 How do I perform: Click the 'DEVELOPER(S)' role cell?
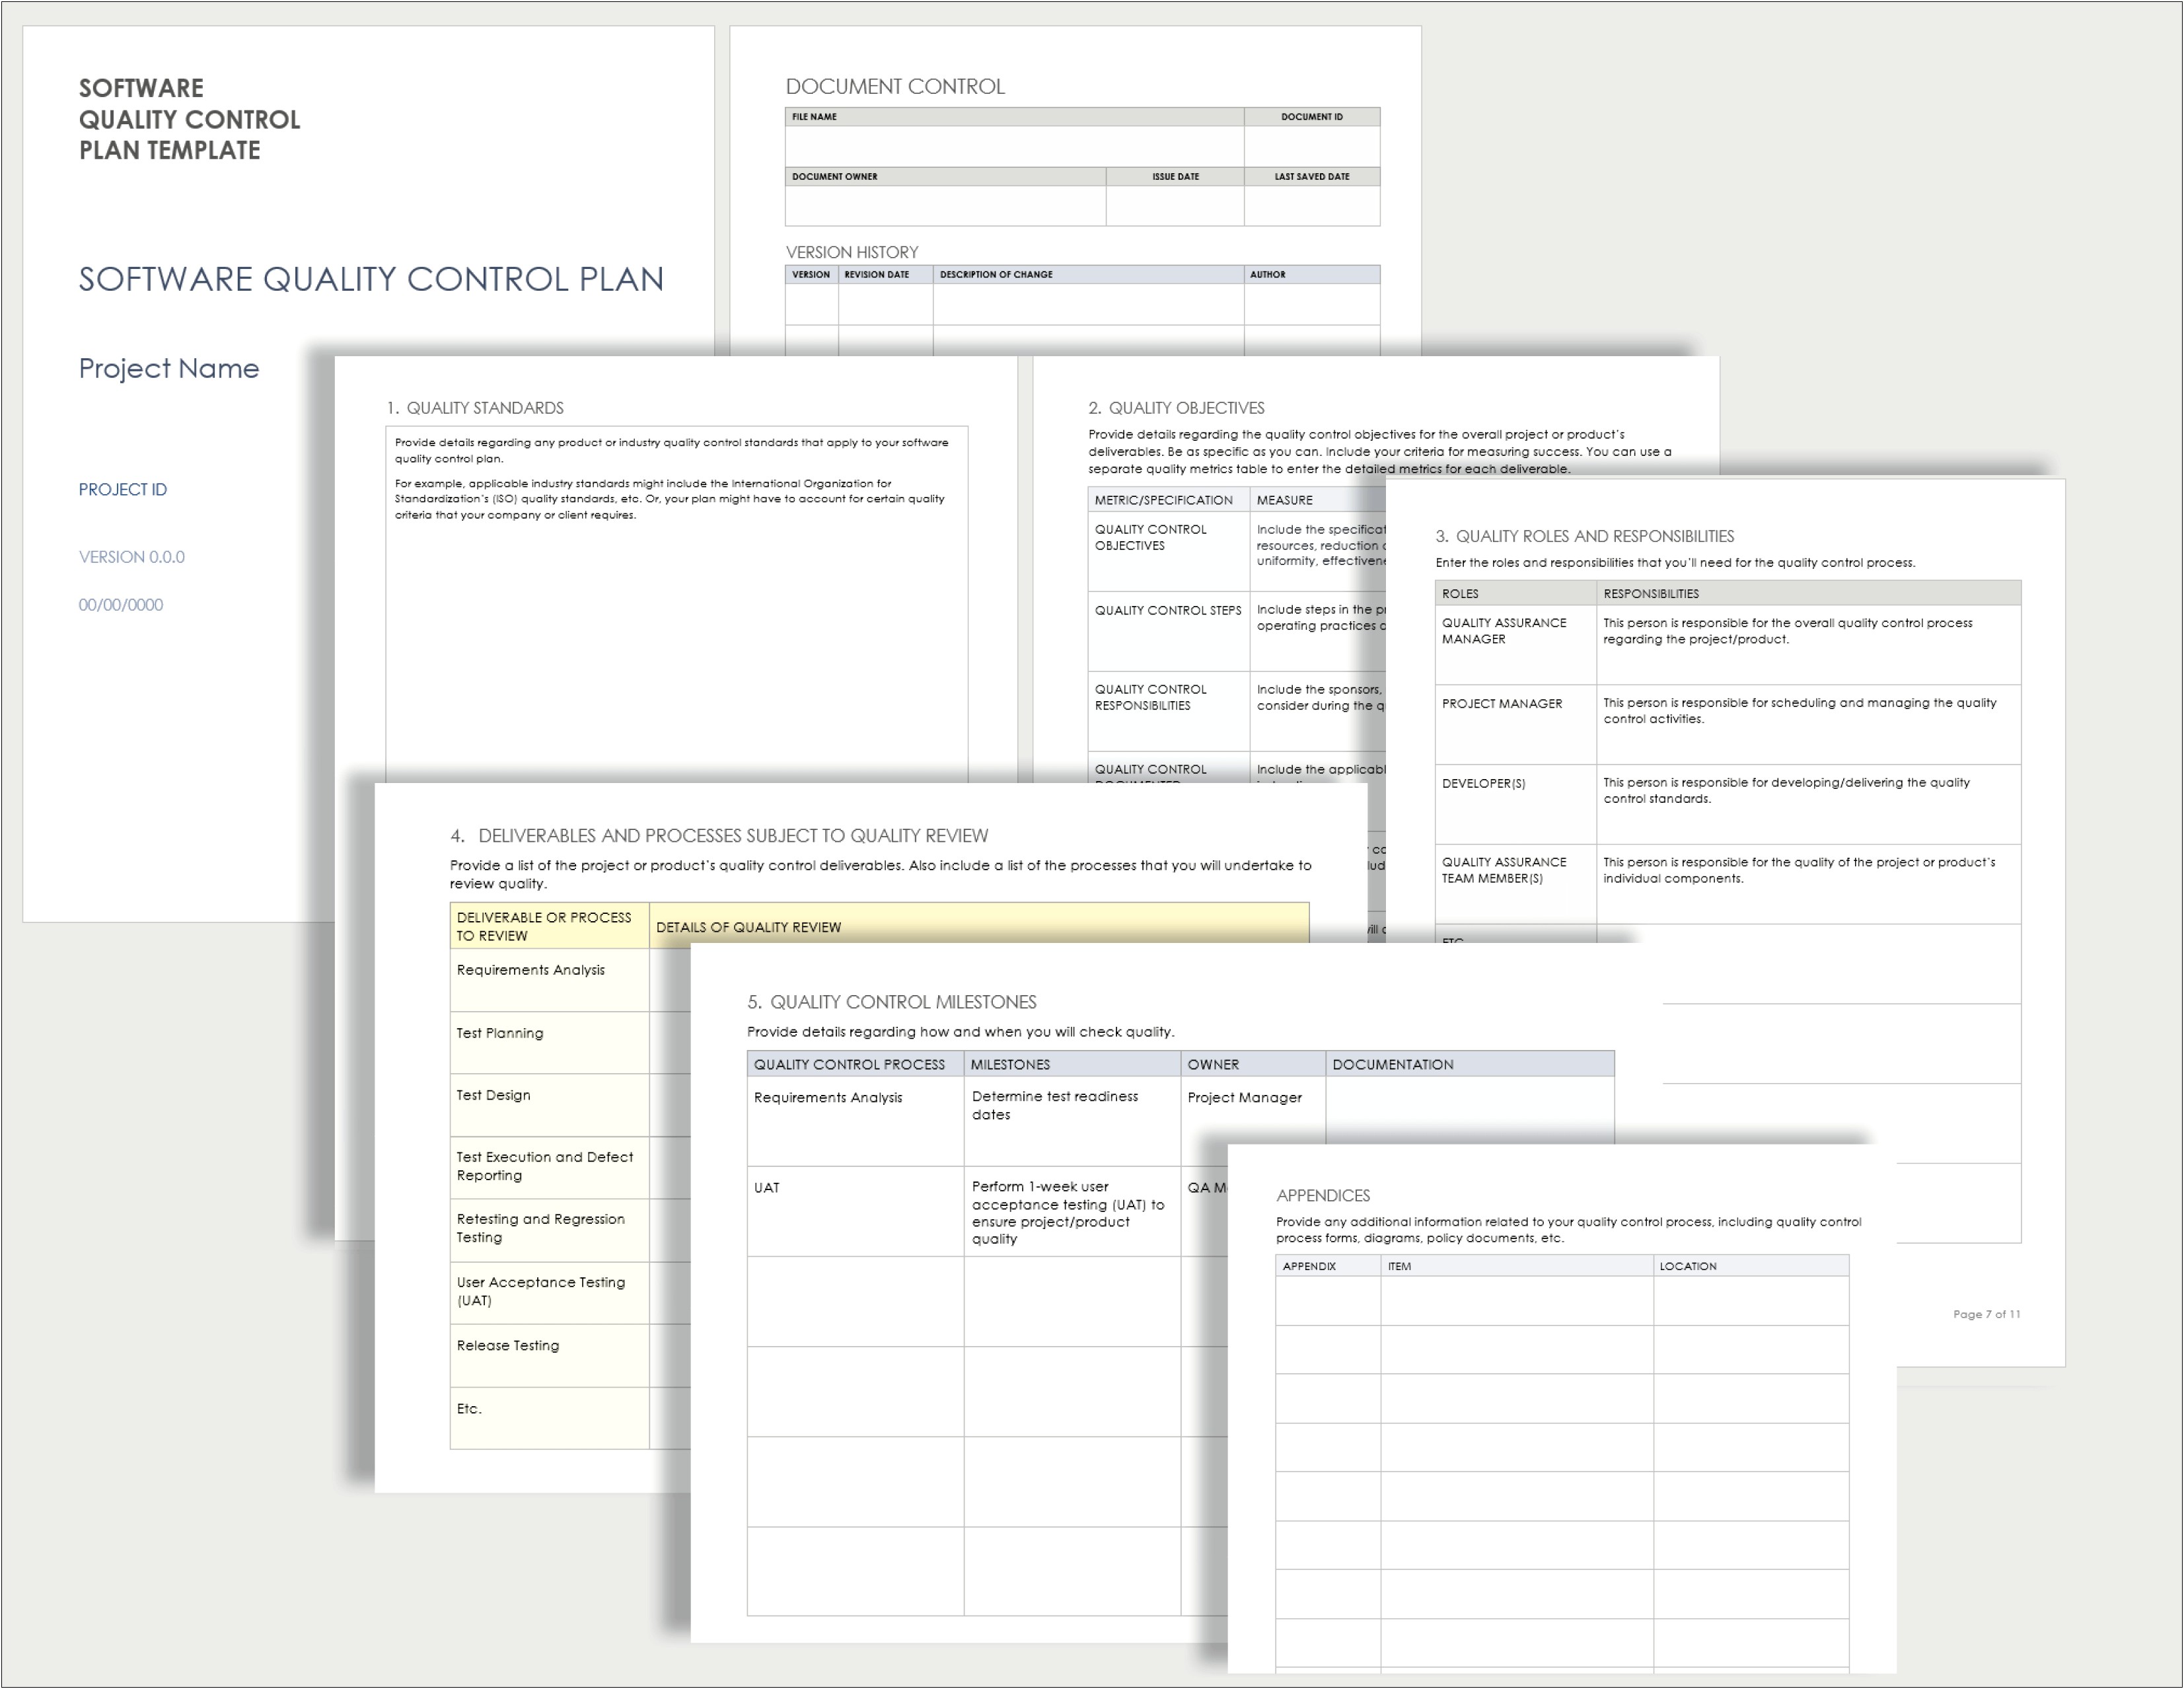coord(1515,805)
